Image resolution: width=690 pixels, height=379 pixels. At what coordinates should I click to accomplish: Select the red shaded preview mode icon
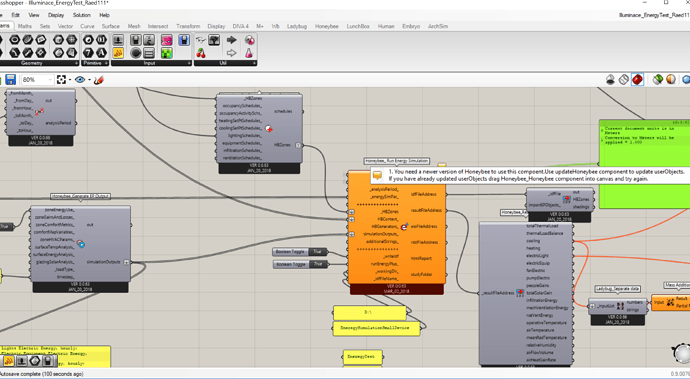(637, 80)
